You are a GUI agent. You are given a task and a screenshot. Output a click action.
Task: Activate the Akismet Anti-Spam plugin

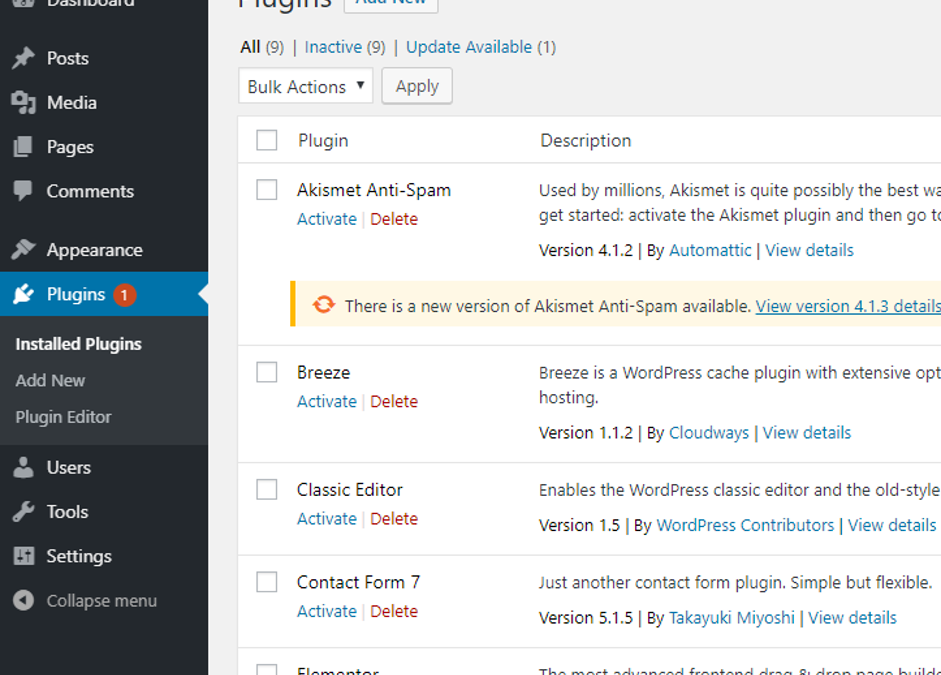326,219
